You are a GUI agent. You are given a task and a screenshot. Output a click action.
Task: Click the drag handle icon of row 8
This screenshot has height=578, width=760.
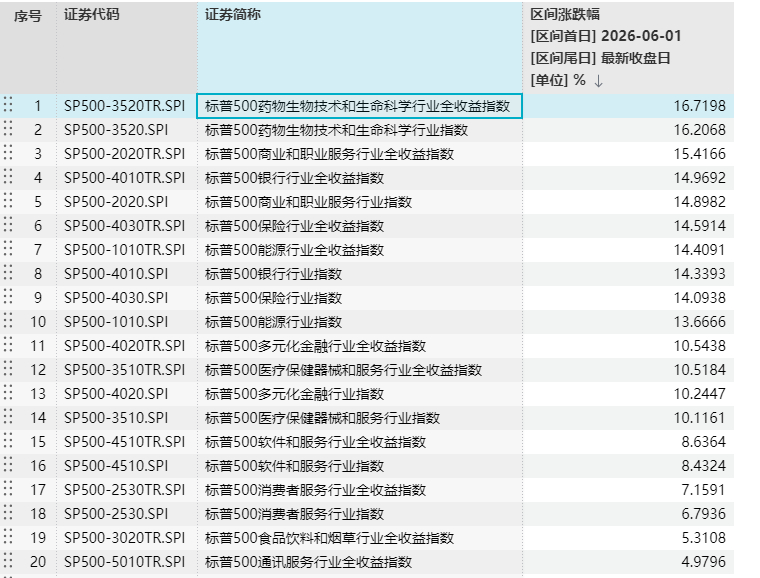click(8, 273)
